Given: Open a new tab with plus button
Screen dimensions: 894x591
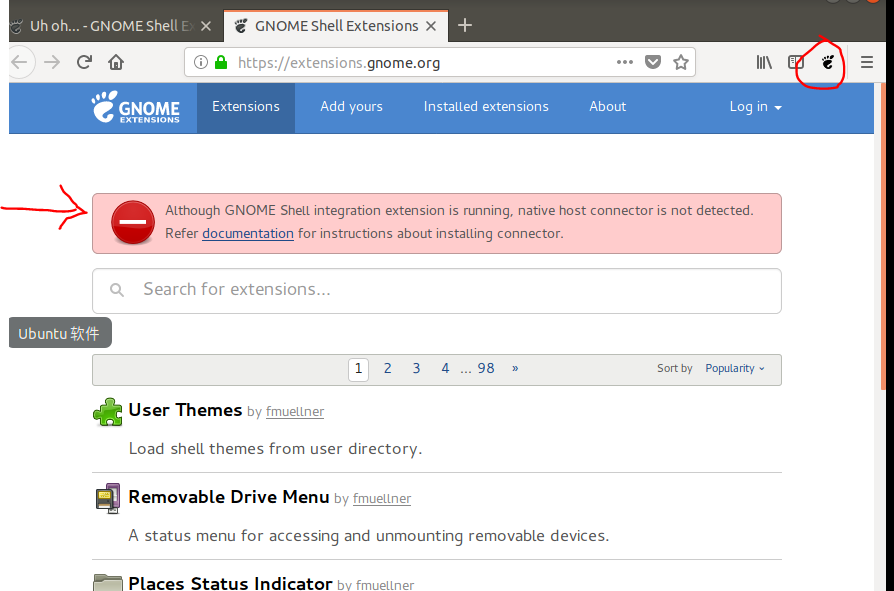Looking at the screenshot, I should pyautogui.click(x=465, y=25).
